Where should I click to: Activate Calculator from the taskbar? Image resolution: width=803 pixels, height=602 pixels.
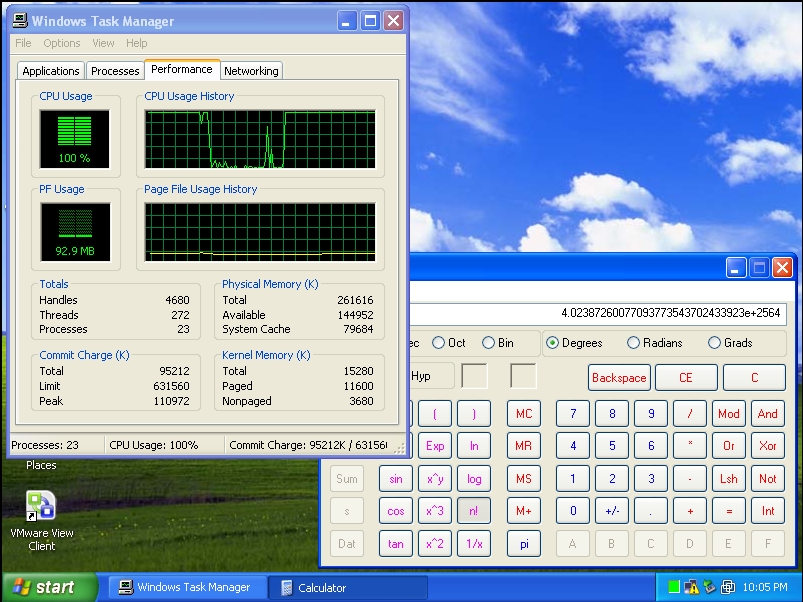(x=348, y=587)
